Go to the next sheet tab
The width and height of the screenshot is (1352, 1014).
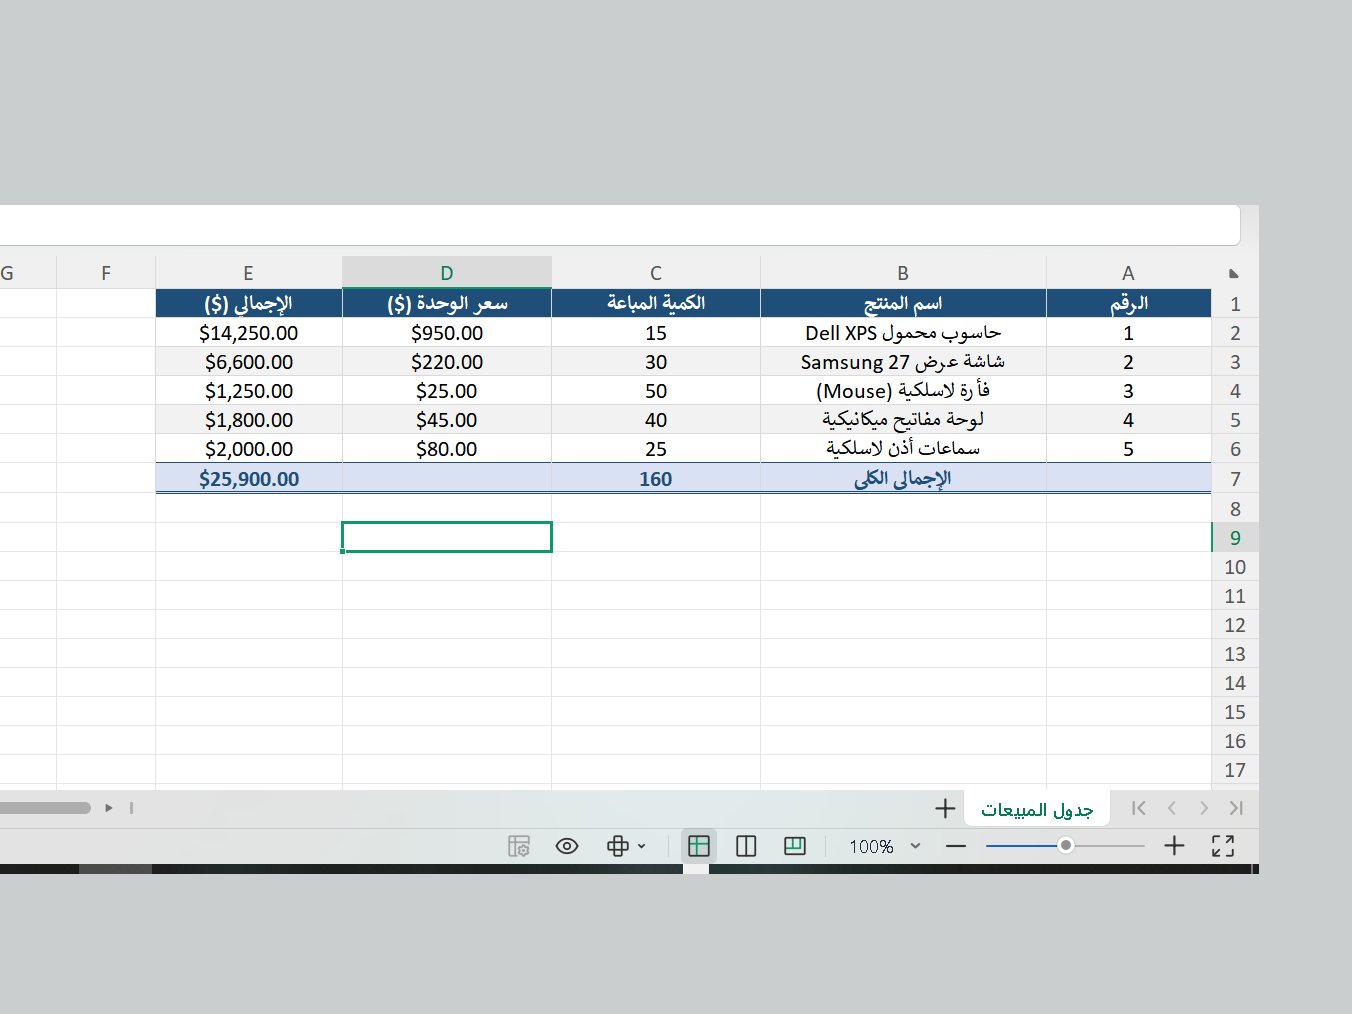coord(1172,808)
